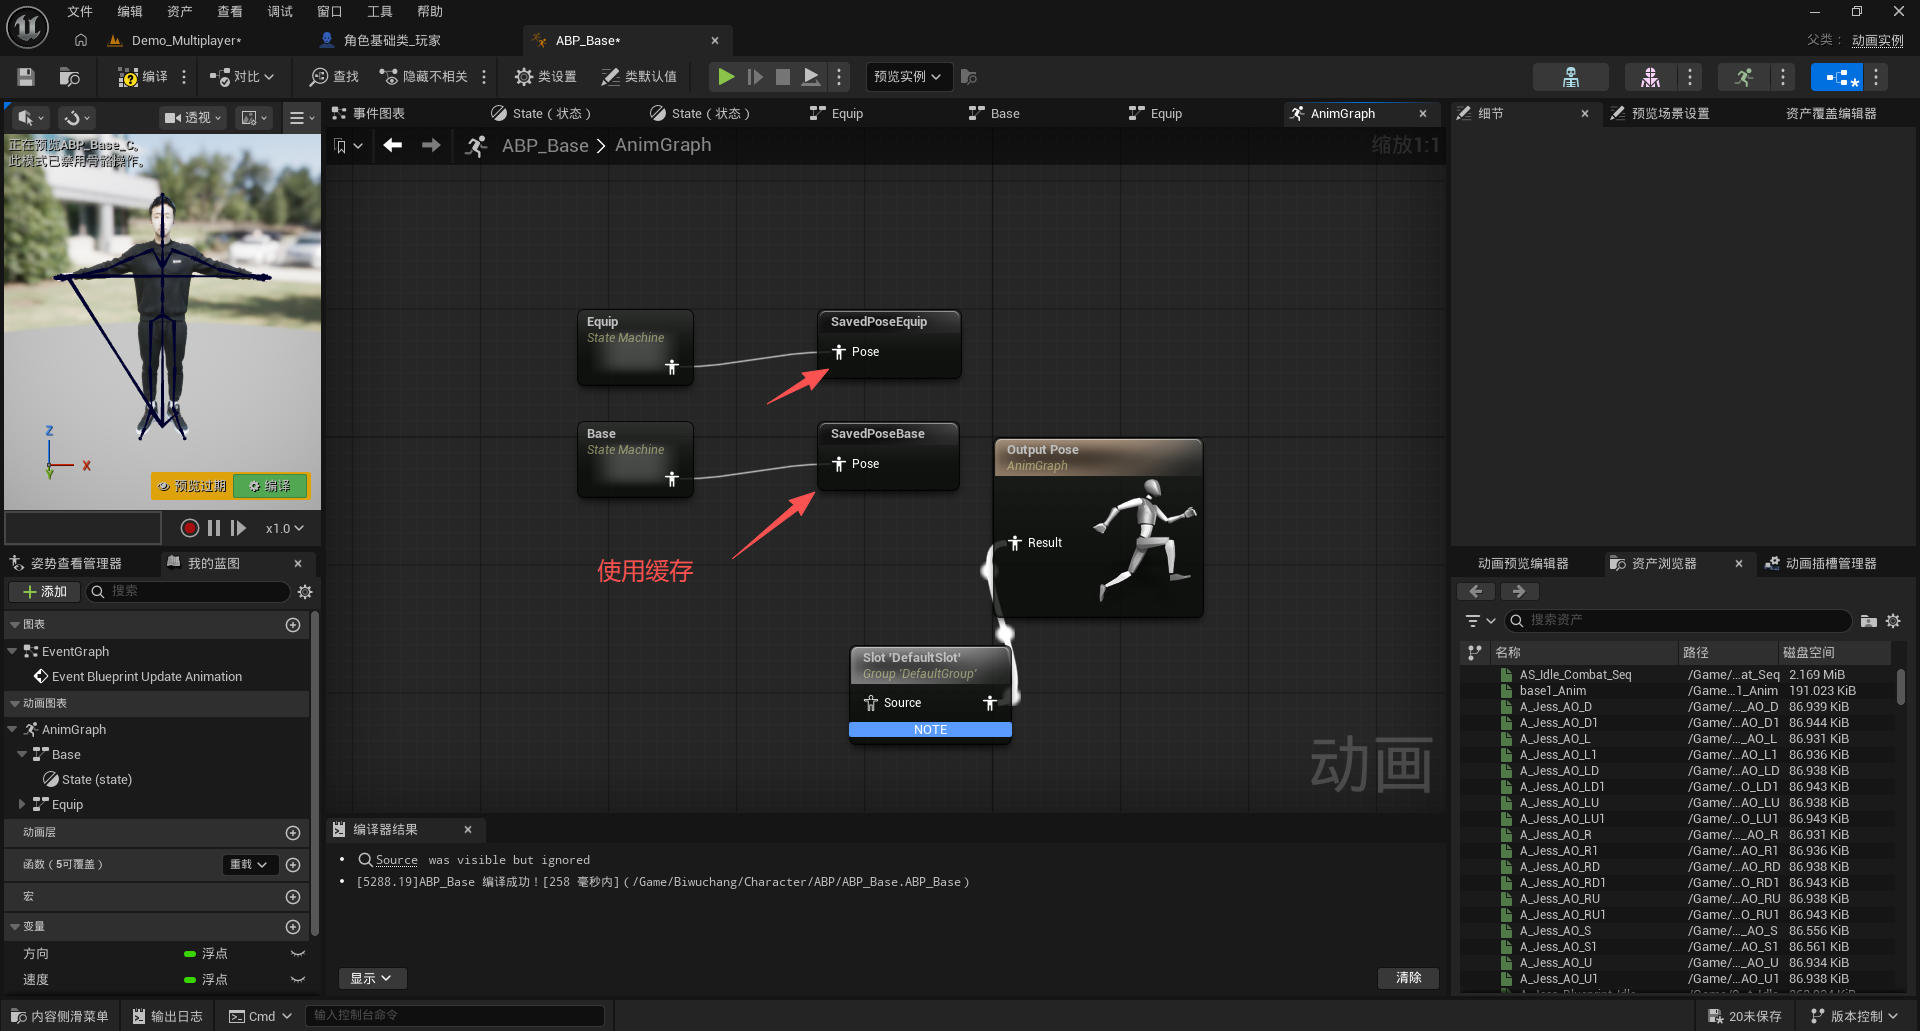Click the skeletal mesh mode icon
The height and width of the screenshot is (1031, 1920).
[1650, 77]
